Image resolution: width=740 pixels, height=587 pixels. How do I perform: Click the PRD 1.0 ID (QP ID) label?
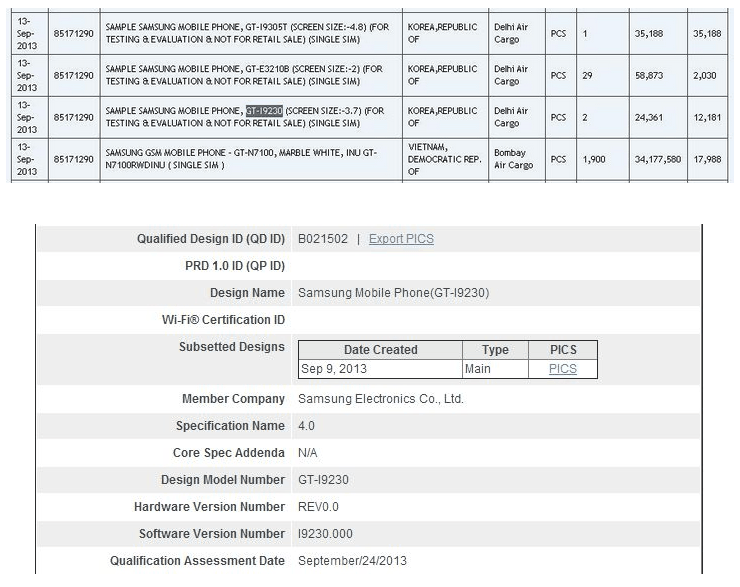pos(235,266)
